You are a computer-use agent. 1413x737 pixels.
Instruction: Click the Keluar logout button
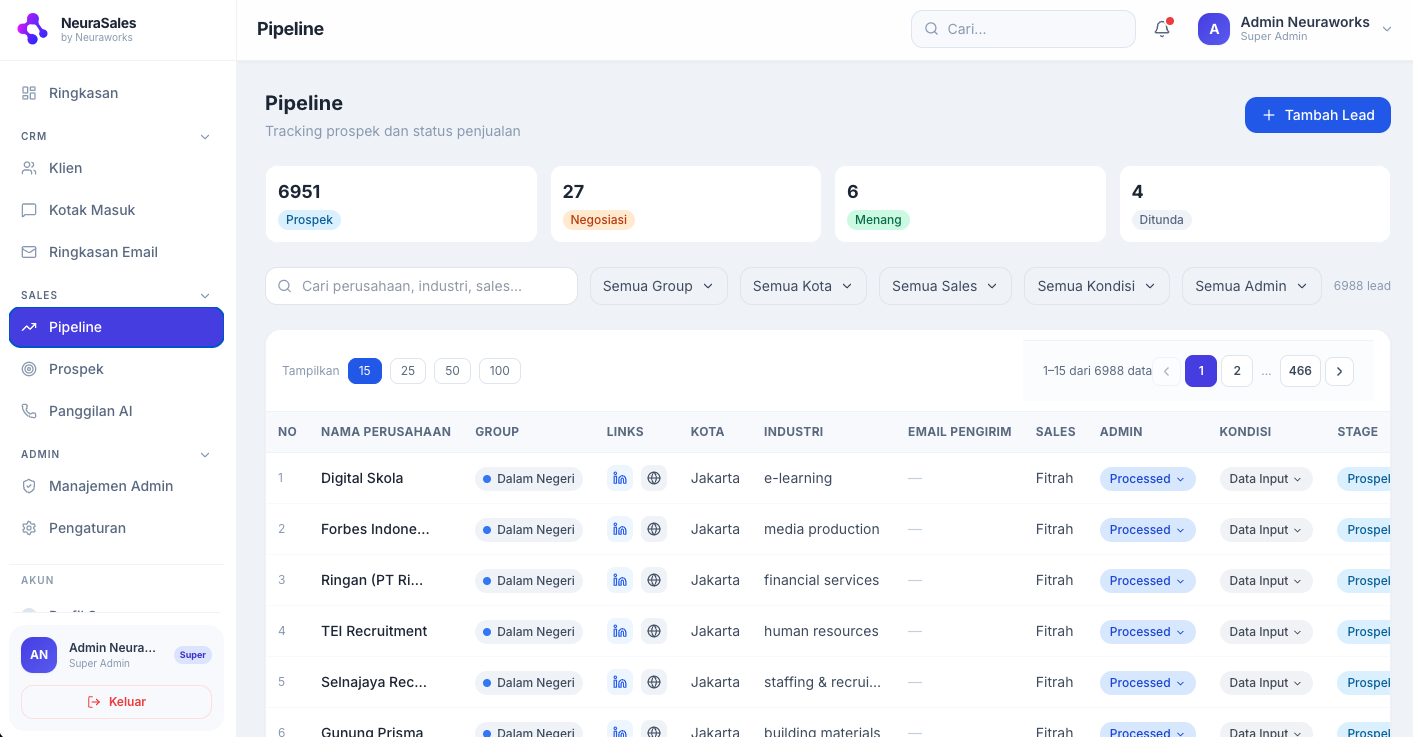click(x=116, y=702)
